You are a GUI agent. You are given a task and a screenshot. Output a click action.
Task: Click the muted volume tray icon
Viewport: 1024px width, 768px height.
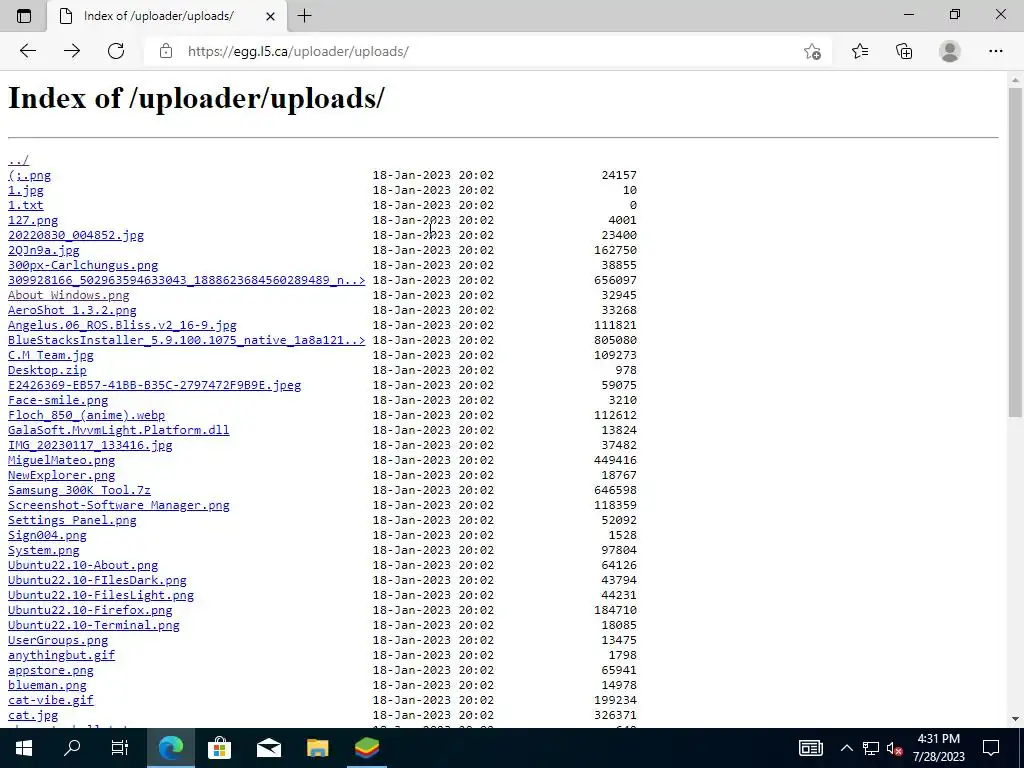pos(894,748)
